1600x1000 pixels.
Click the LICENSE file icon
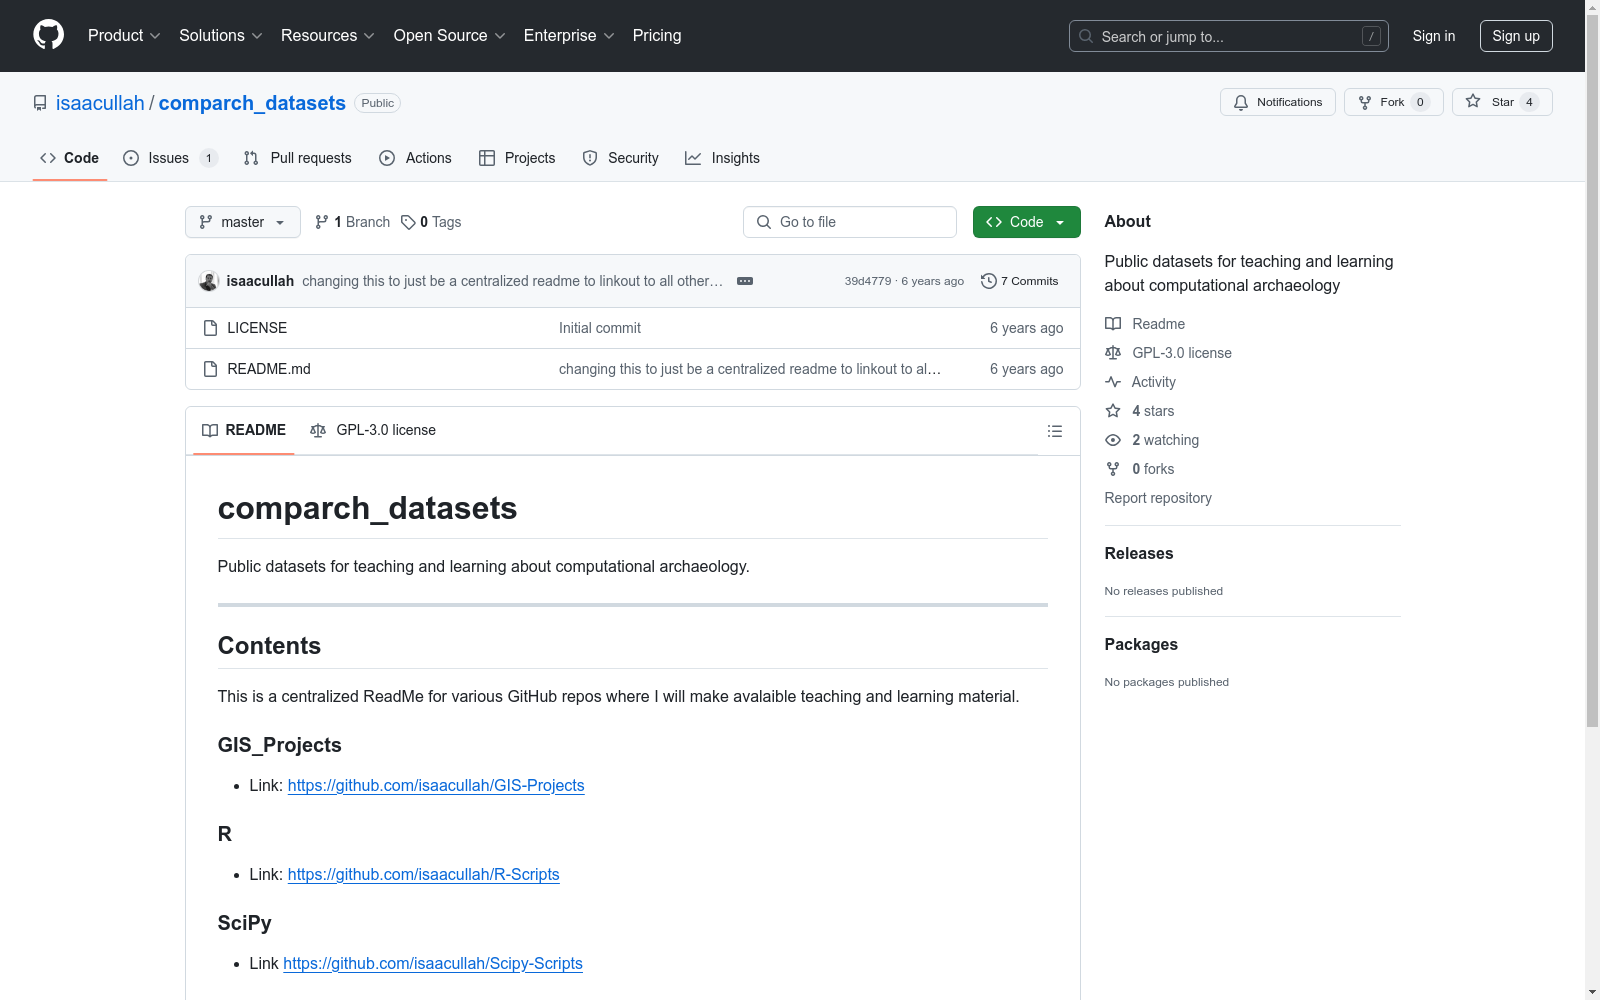click(210, 328)
